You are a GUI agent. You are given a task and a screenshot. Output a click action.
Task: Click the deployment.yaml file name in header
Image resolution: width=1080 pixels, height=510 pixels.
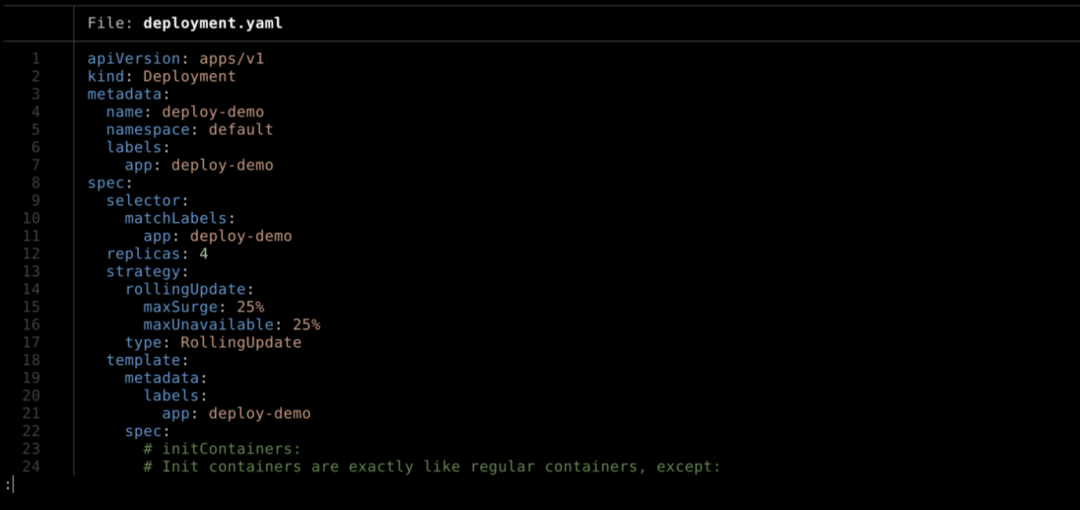click(213, 23)
